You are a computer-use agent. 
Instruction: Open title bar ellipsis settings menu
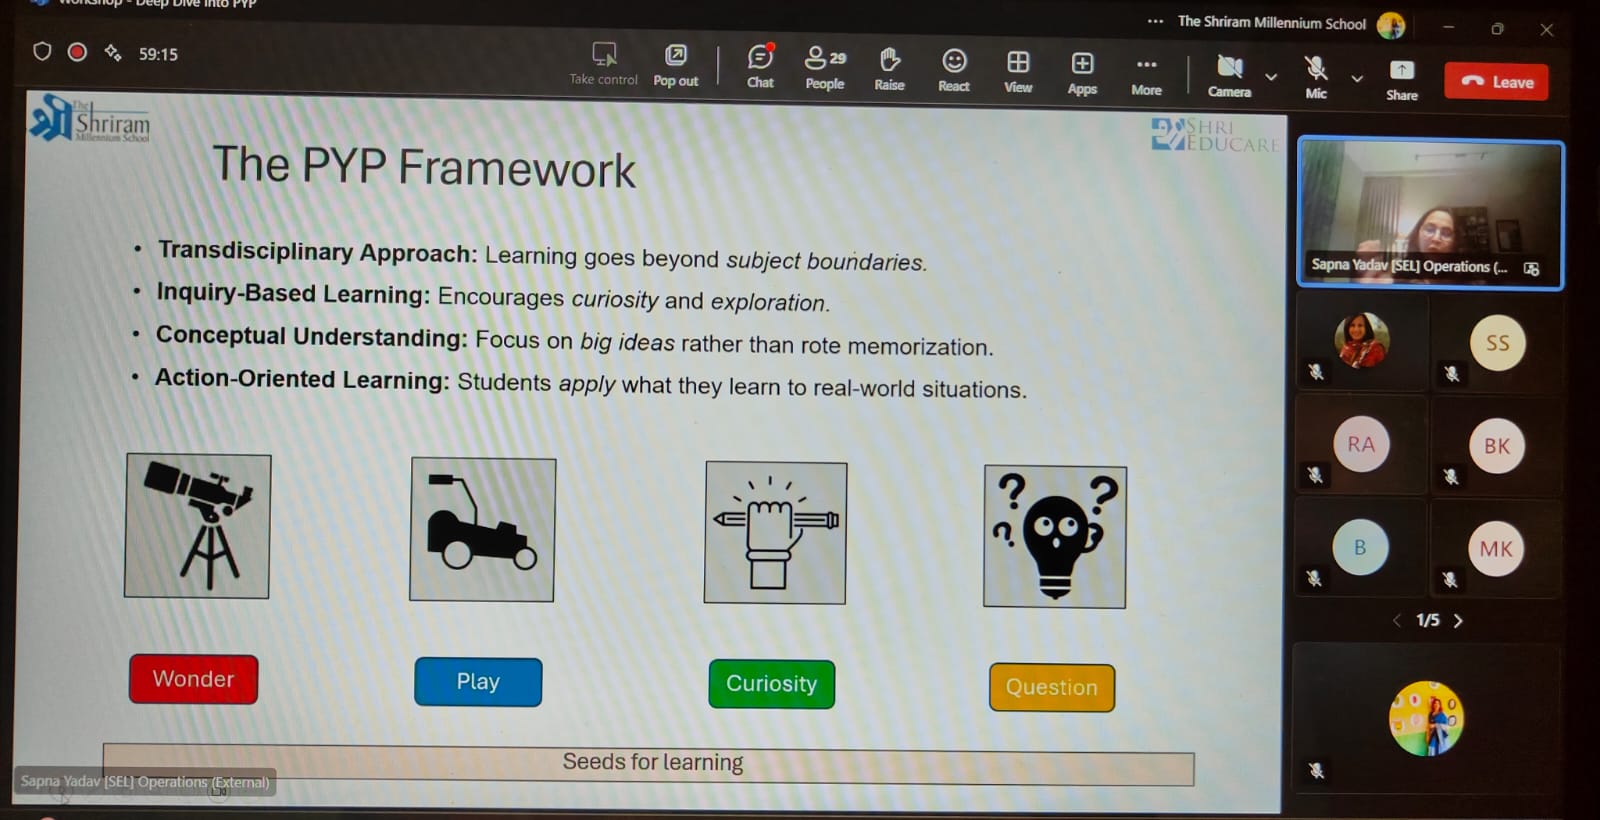[1155, 21]
